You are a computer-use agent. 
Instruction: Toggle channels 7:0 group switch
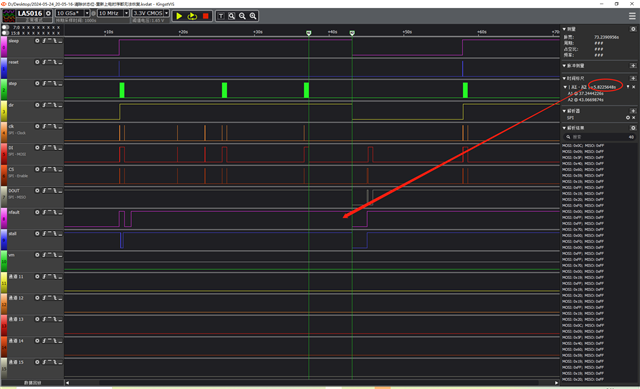tap(5, 27)
